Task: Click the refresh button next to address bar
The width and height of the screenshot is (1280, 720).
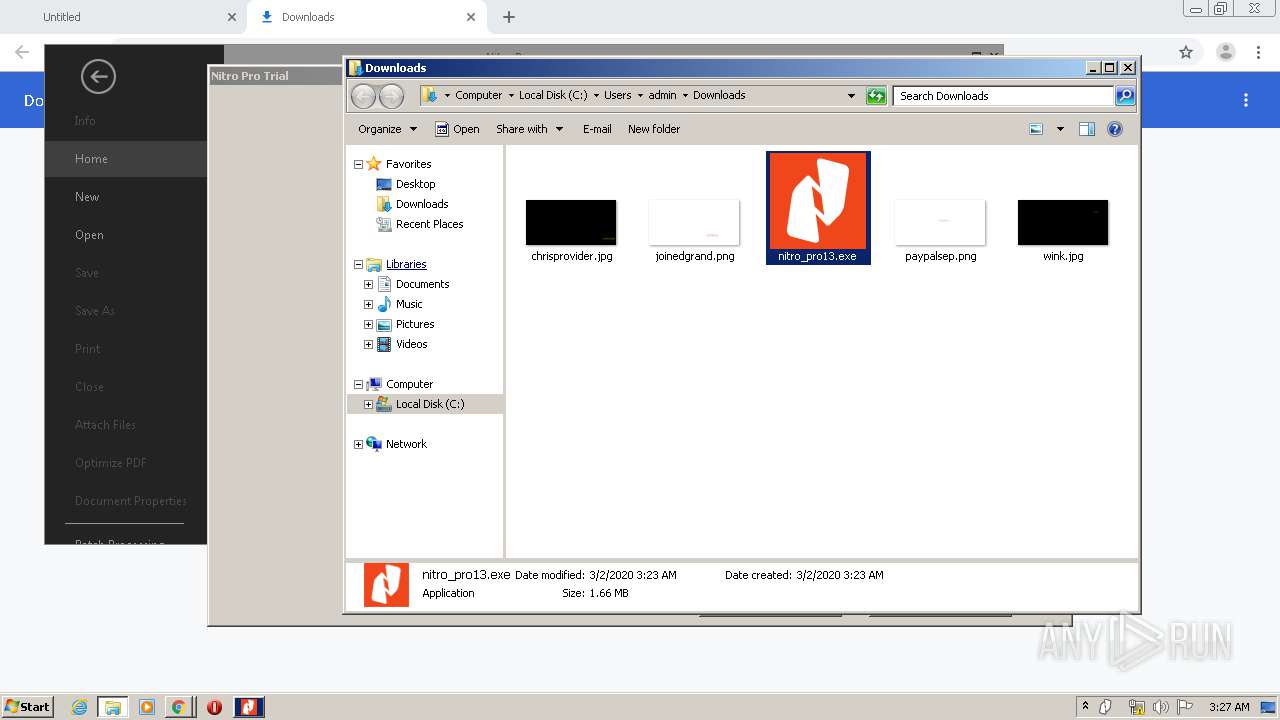Action: click(x=876, y=96)
